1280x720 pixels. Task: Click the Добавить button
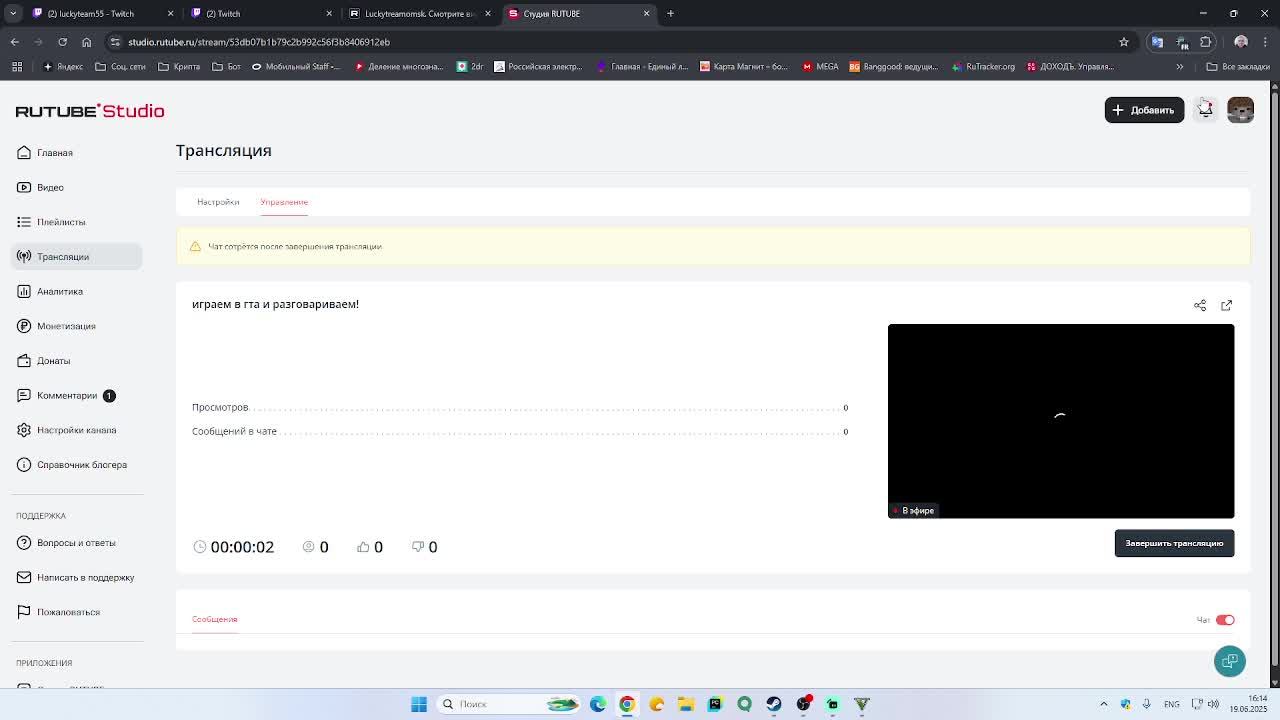coord(1144,110)
